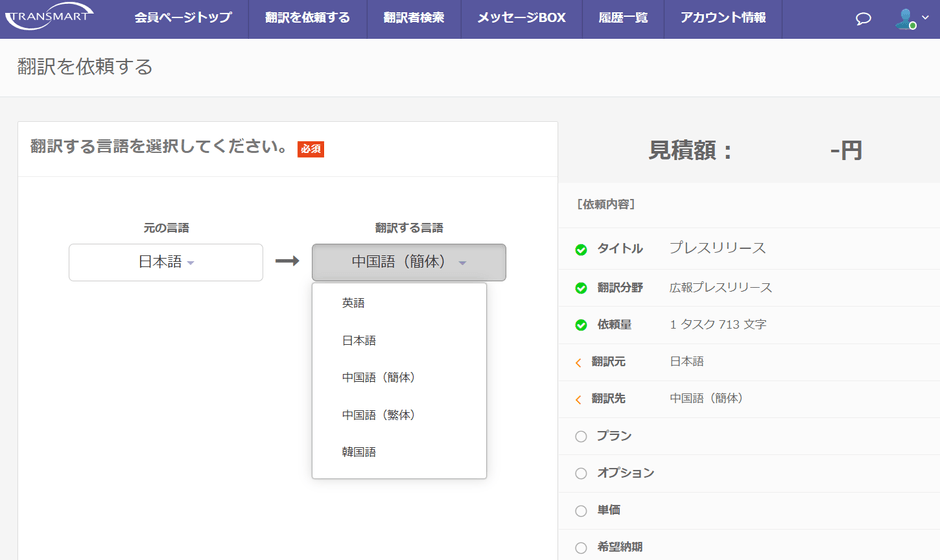Collapse the 翻訳する言語 中国語（簡体） dropdown
The image size is (940, 560).
point(408,262)
